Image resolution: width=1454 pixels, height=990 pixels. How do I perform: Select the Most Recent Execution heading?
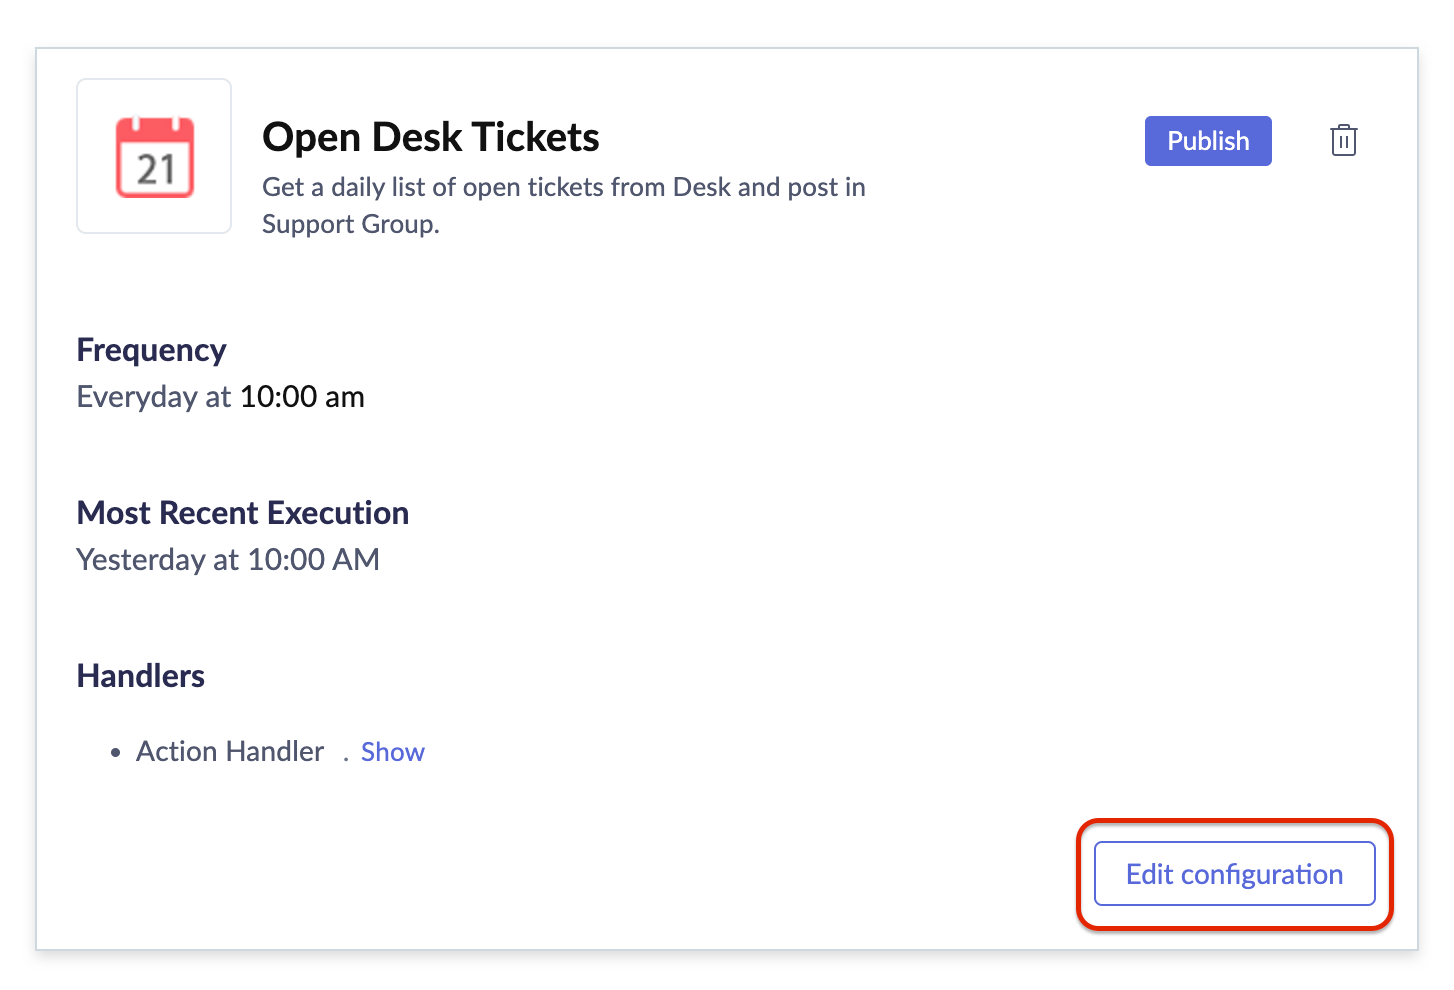[x=242, y=513]
